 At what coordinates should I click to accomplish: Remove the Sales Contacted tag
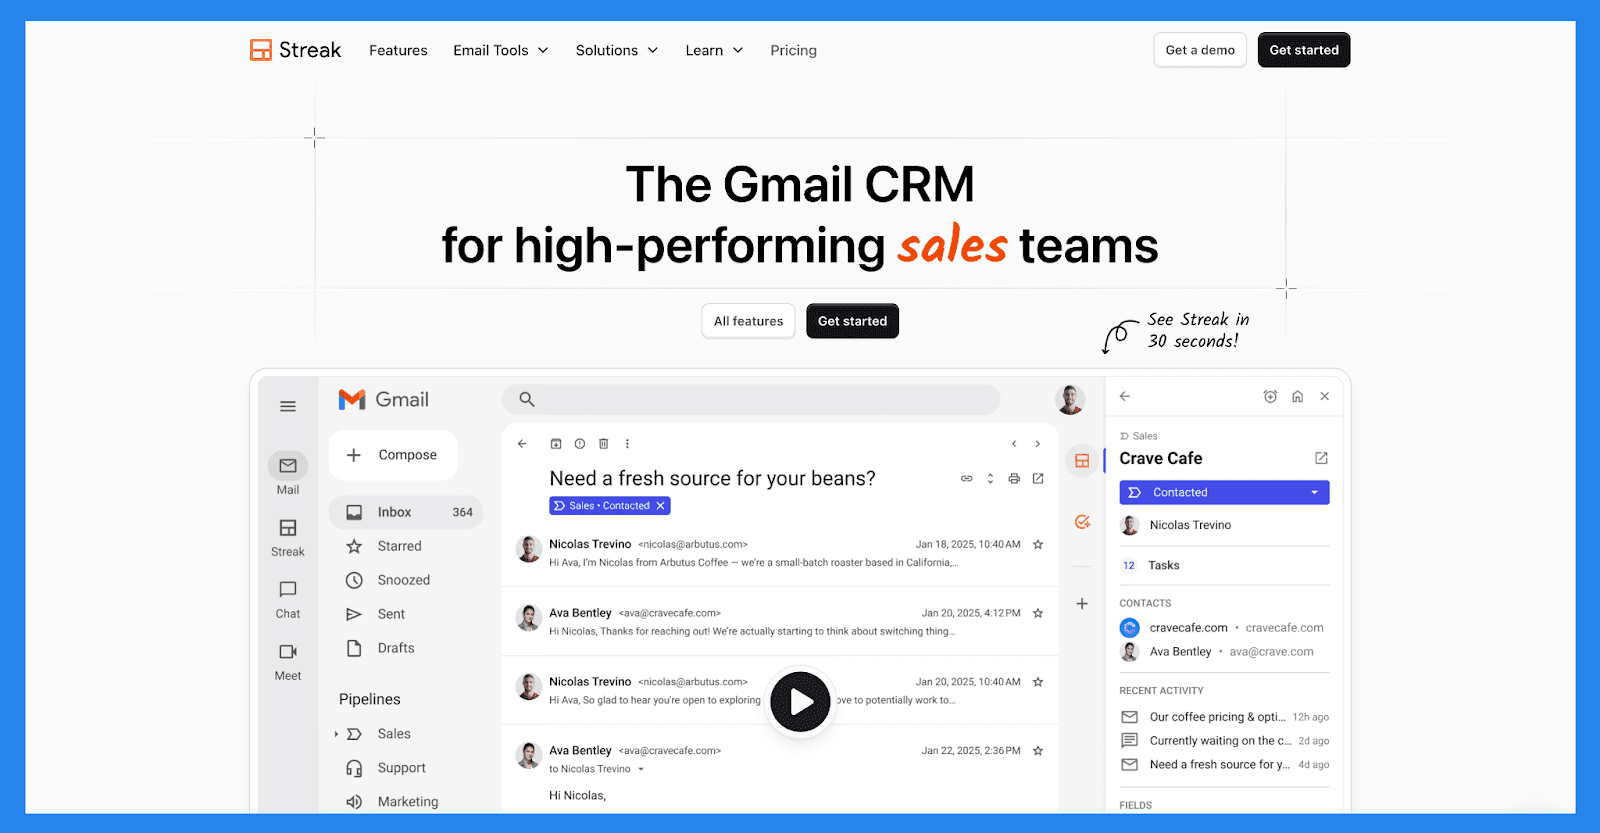(x=660, y=506)
